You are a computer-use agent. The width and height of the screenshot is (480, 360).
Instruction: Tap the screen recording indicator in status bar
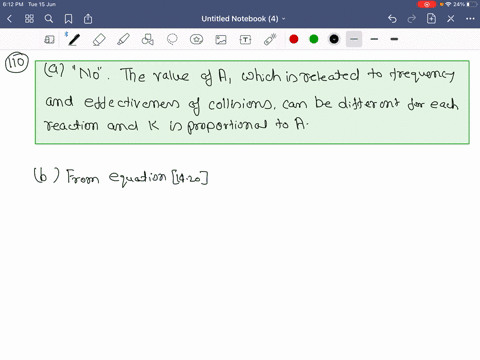coord(427,4)
